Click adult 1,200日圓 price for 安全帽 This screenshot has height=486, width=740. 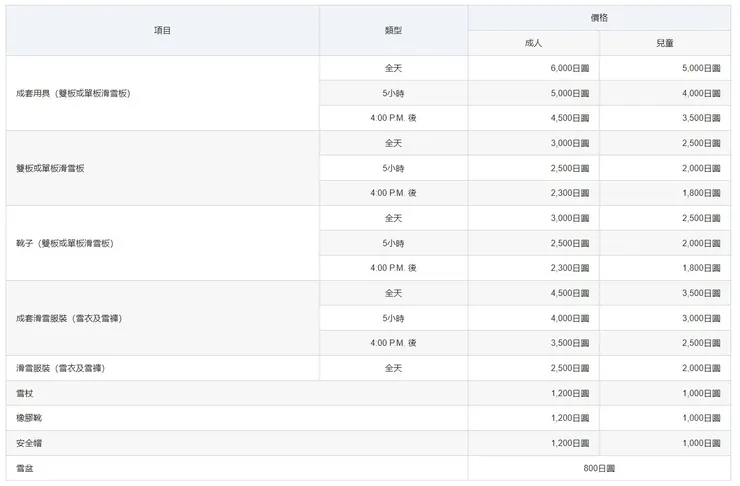(x=569, y=443)
